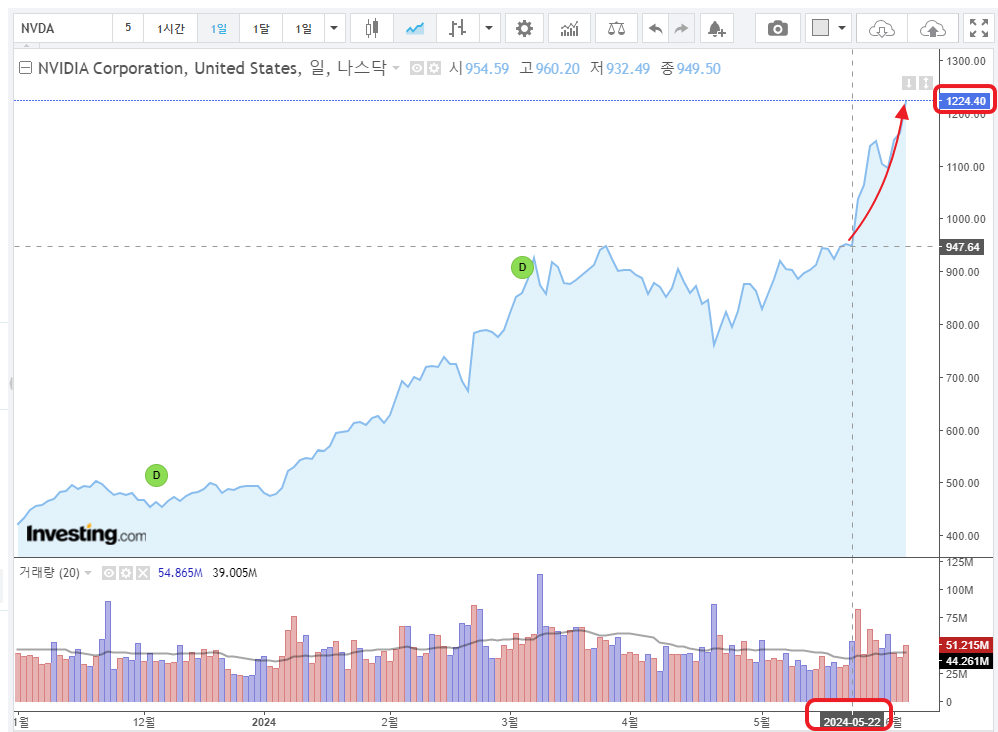The height and width of the screenshot is (732, 998).
Task: Click the crosshair price label 947.64
Action: click(962, 247)
